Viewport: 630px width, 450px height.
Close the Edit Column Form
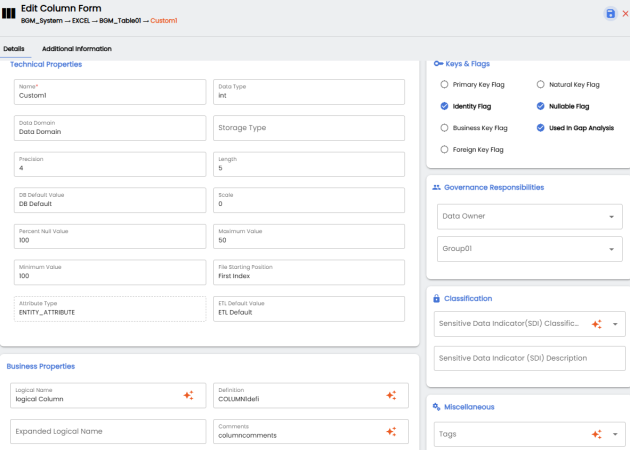click(x=625, y=13)
